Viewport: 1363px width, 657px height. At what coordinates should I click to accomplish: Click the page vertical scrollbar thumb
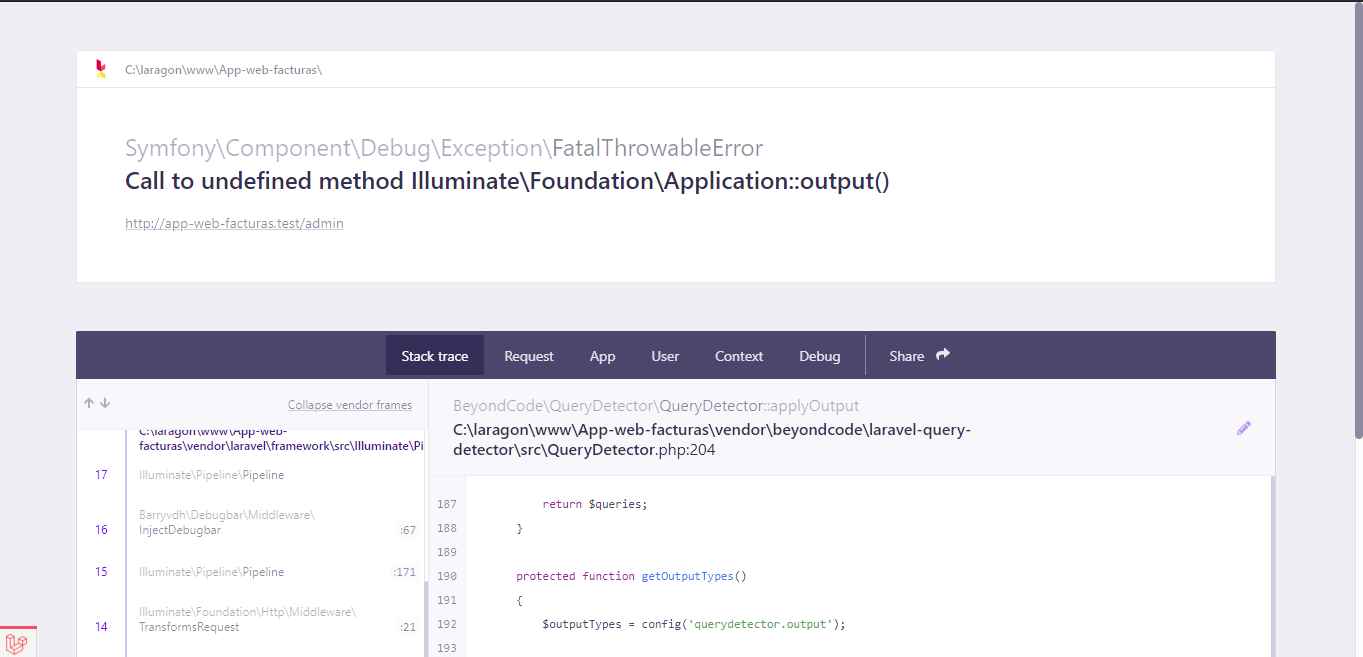pos(1357,220)
